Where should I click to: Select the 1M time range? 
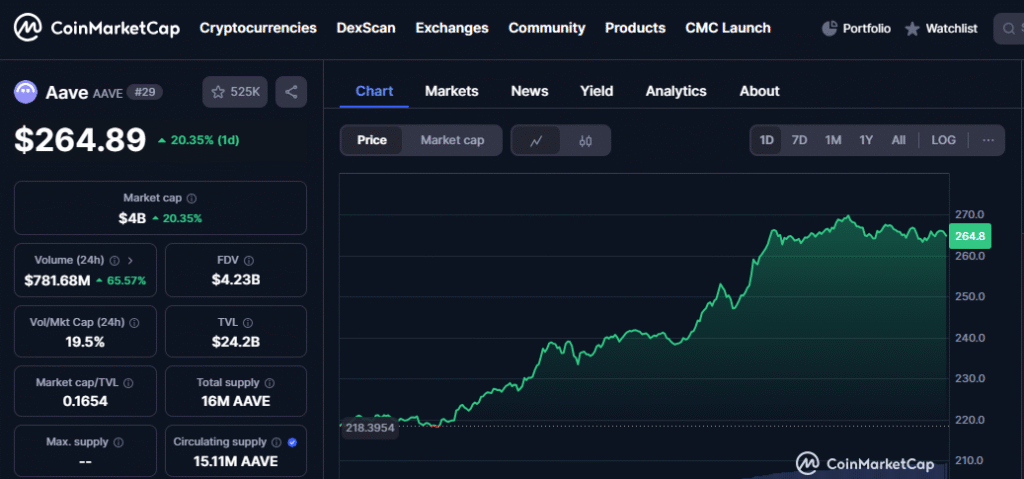coord(833,140)
